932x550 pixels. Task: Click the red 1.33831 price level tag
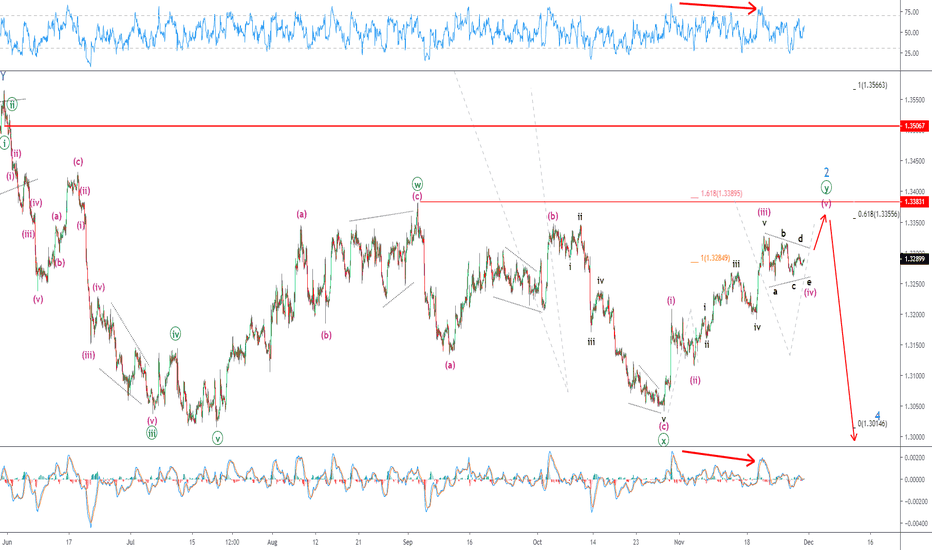pyautogui.click(x=913, y=202)
